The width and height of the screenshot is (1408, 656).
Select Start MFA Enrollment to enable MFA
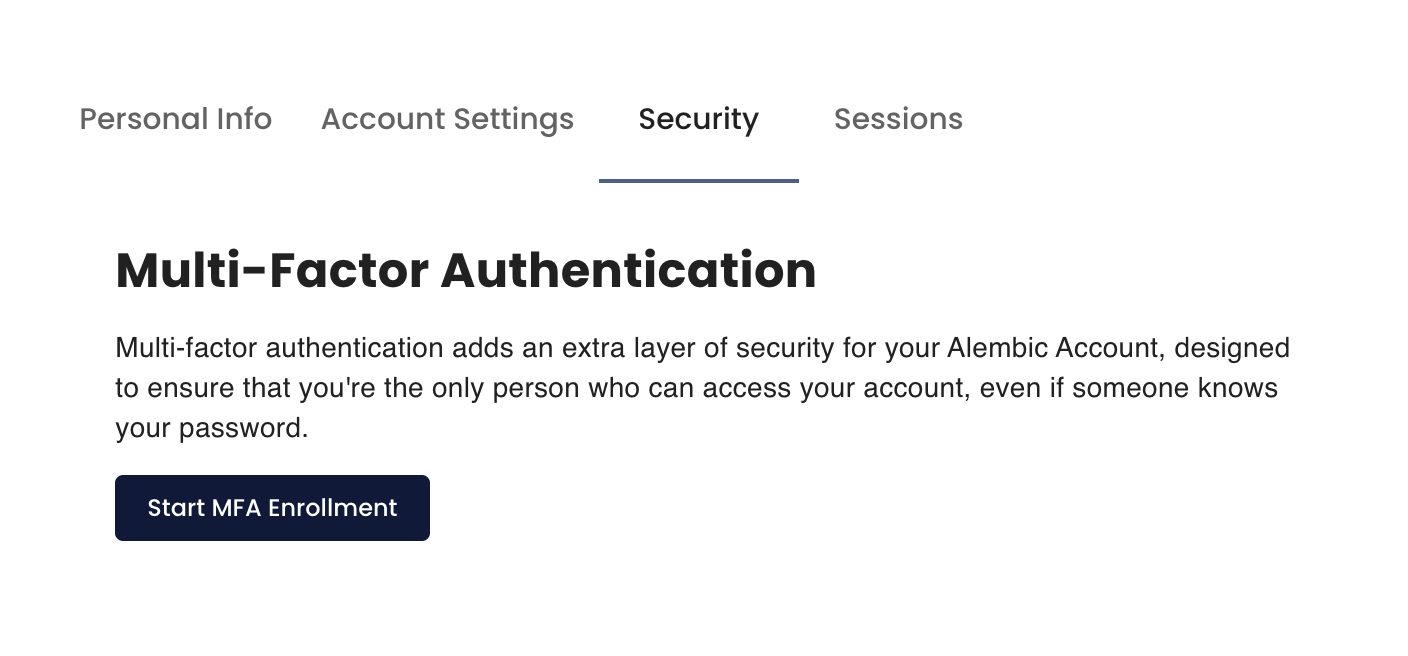pos(272,507)
